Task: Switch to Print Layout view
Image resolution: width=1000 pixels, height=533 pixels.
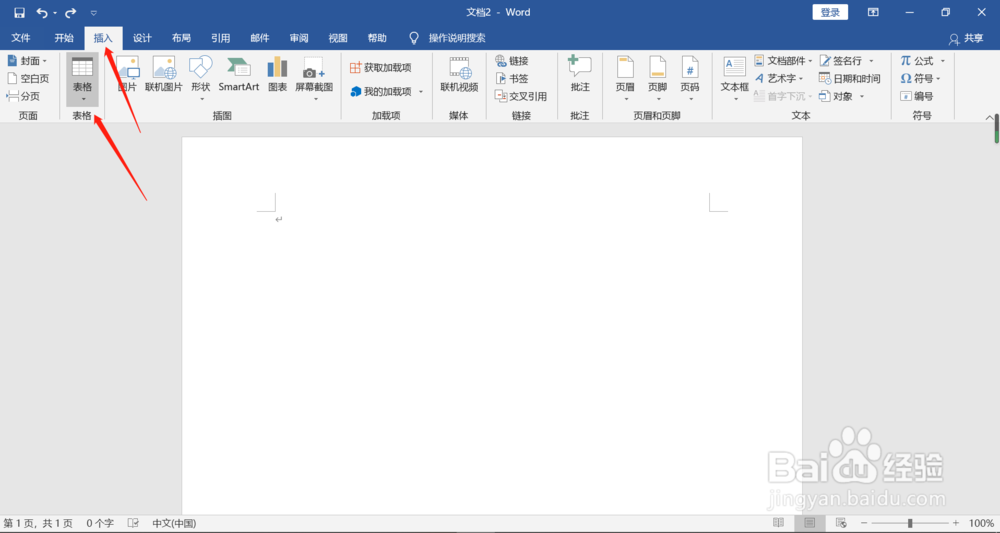Action: (809, 523)
